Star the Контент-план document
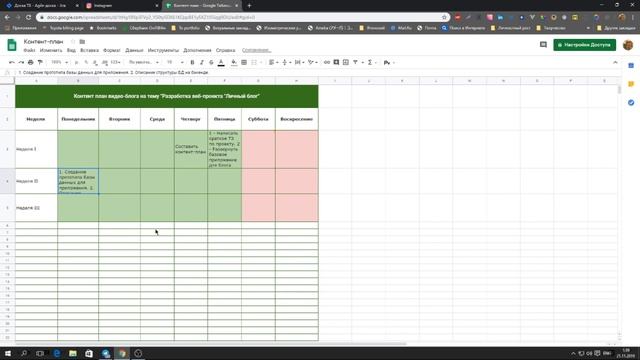The image size is (640, 360). [73, 42]
